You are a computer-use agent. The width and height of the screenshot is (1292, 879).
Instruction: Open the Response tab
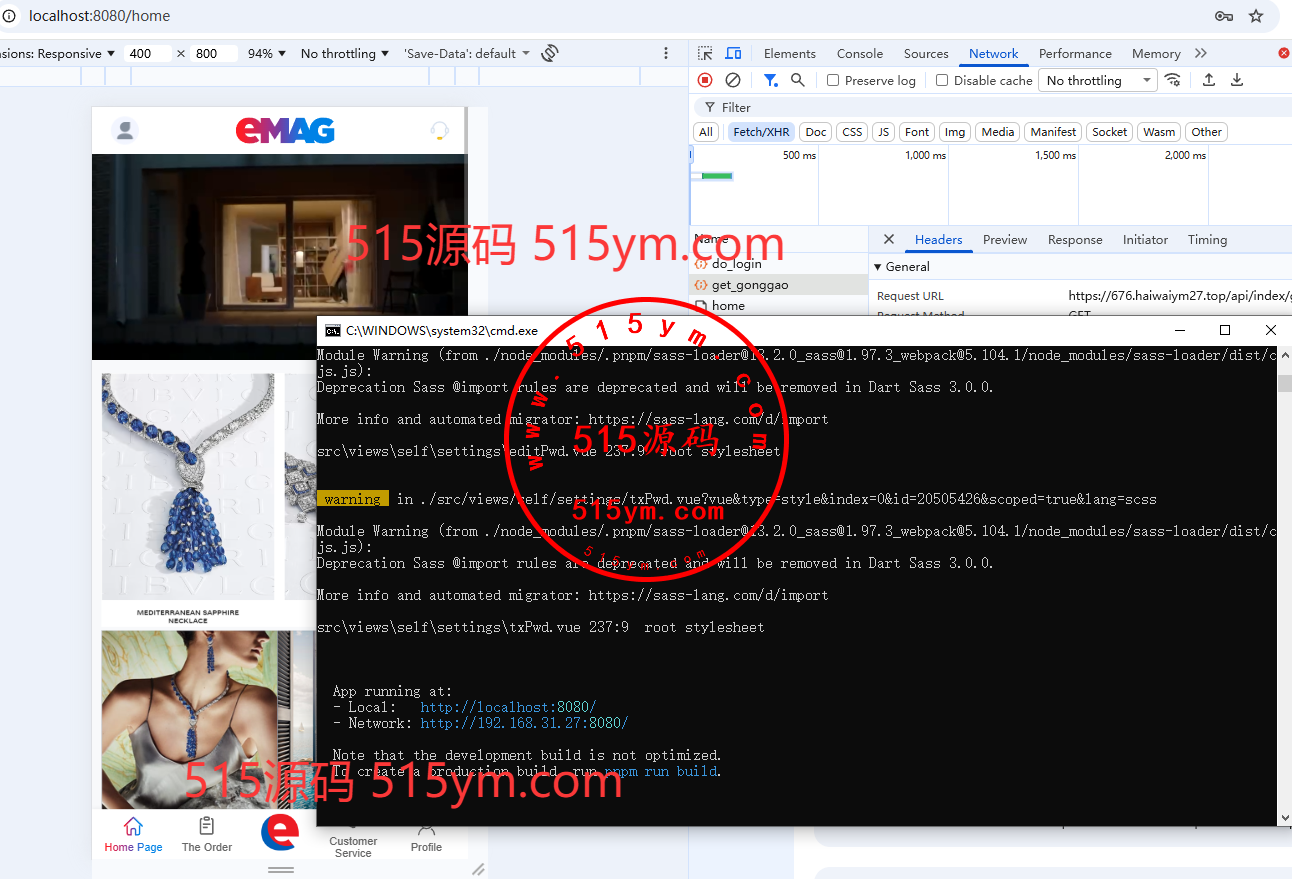1074,240
